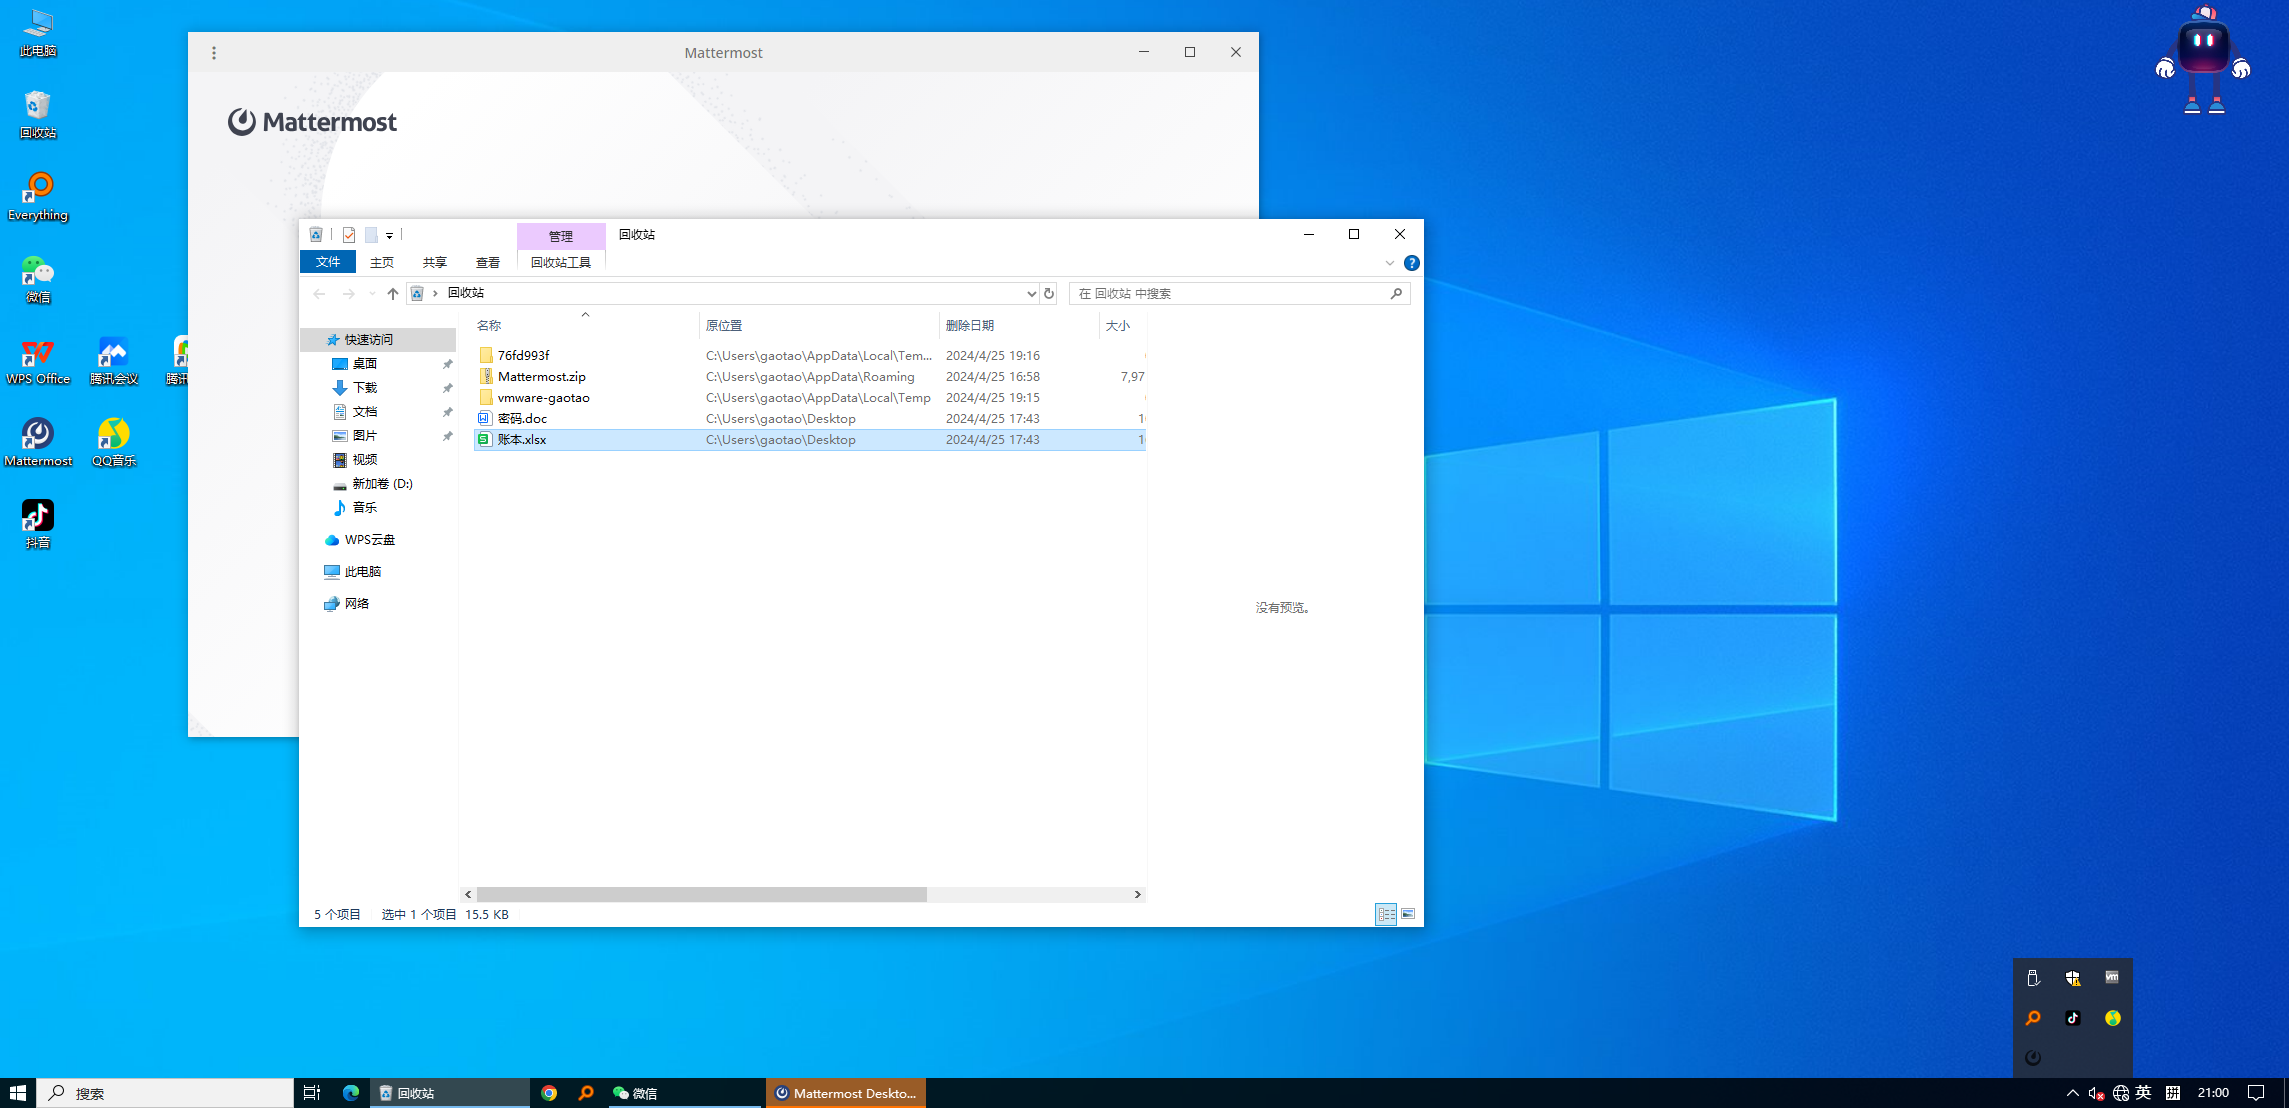Click the Douyin icon in tray popup
Screen dimensions: 2289x1108
[2072, 1018]
